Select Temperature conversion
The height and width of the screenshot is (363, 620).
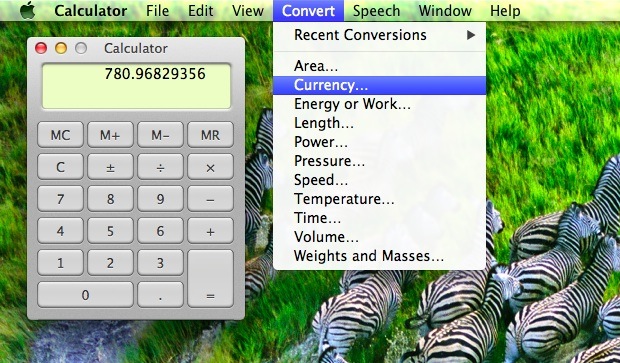point(379,199)
